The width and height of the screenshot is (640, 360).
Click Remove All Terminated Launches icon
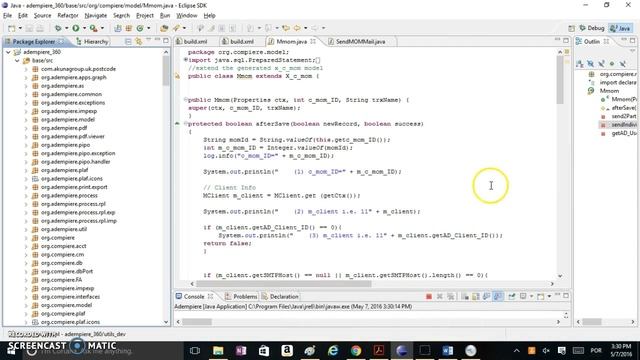click(451, 296)
